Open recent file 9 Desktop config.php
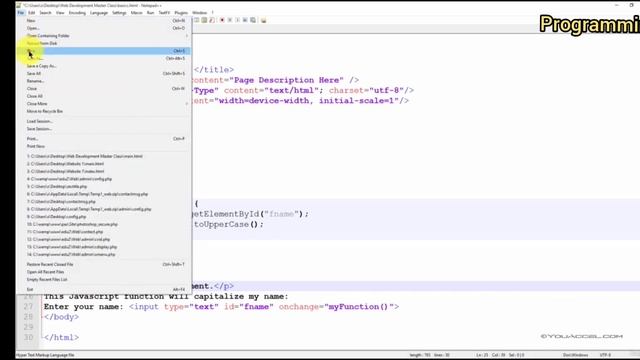 click(x=104, y=217)
